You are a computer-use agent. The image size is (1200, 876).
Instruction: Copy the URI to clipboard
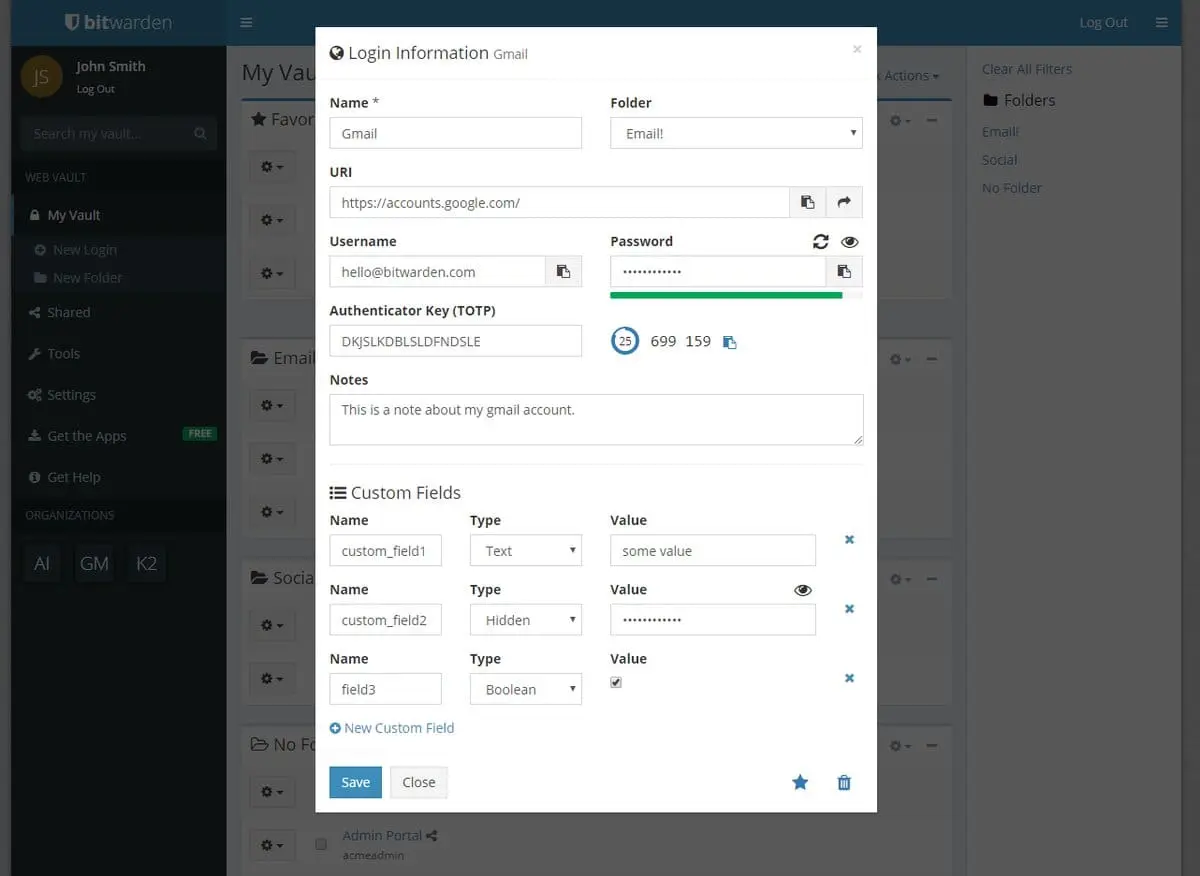(x=807, y=202)
